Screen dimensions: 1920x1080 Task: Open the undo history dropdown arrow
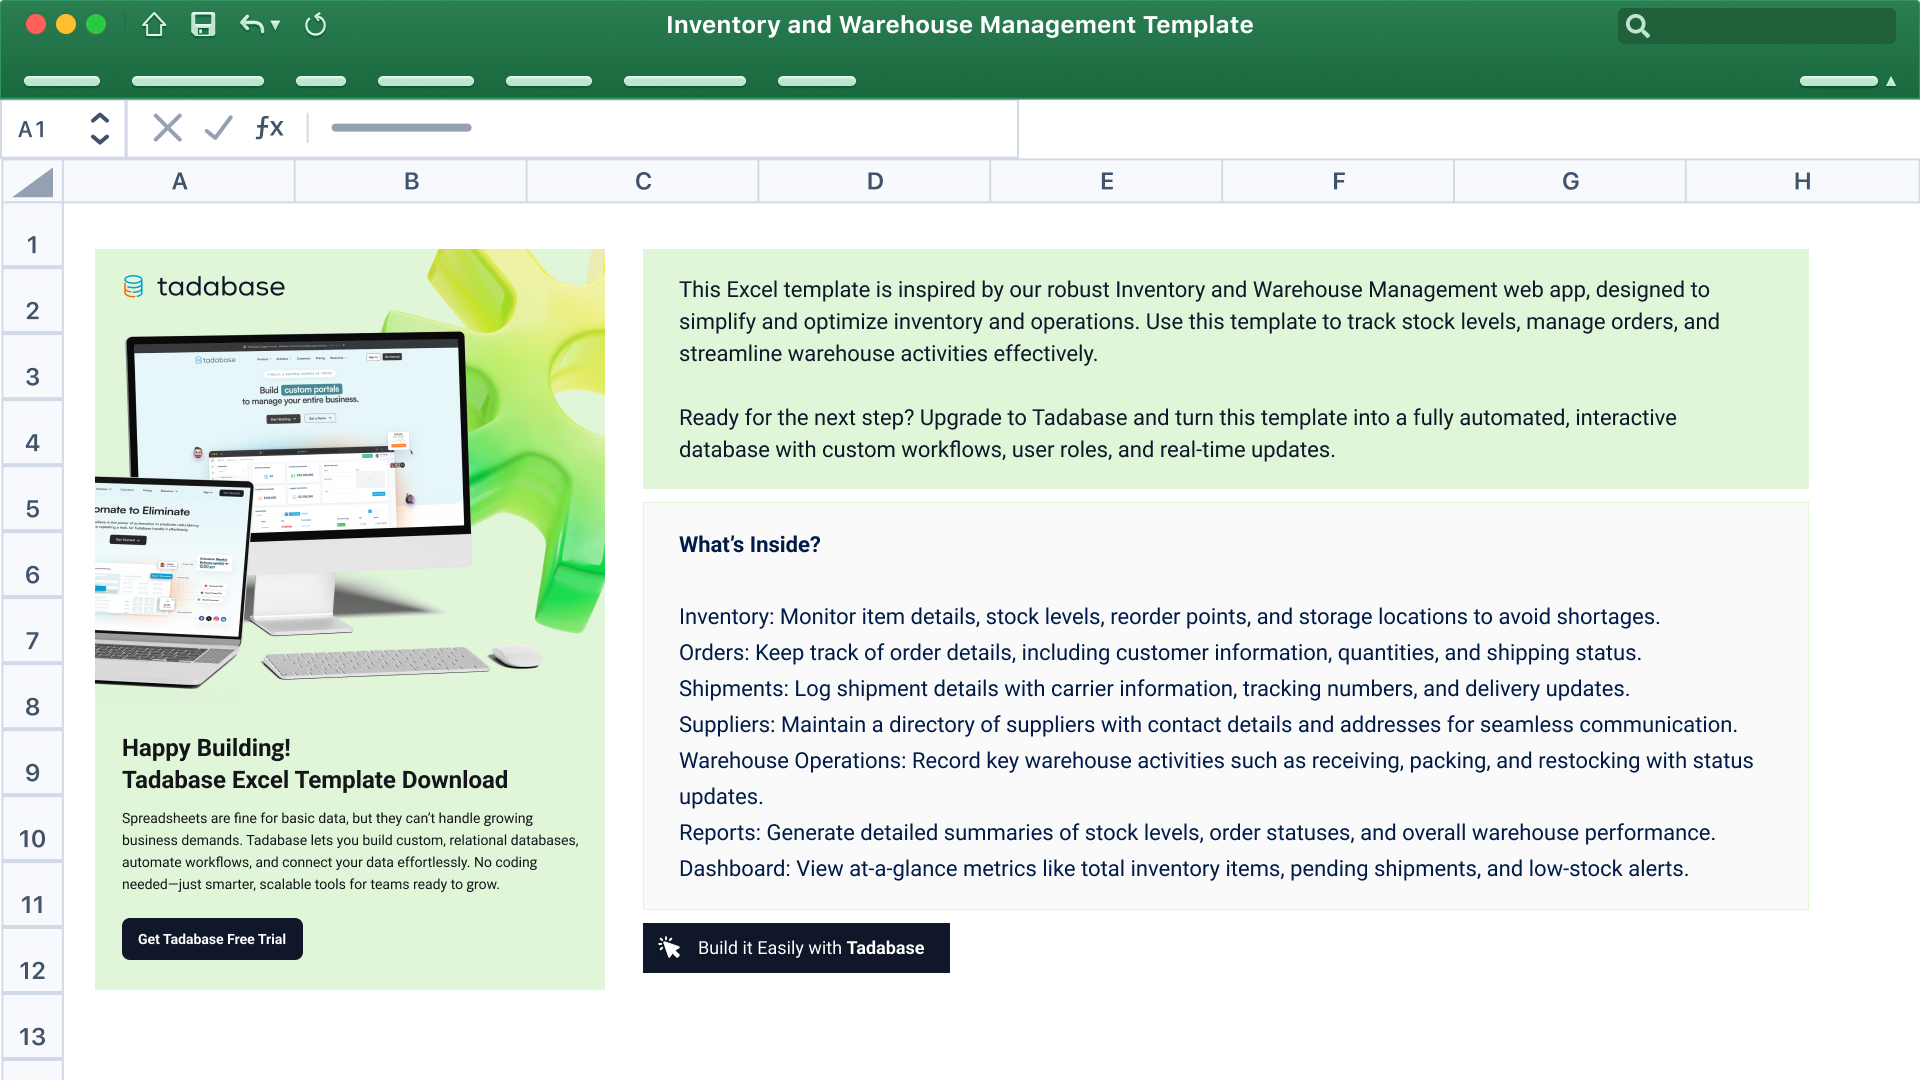[x=275, y=26]
